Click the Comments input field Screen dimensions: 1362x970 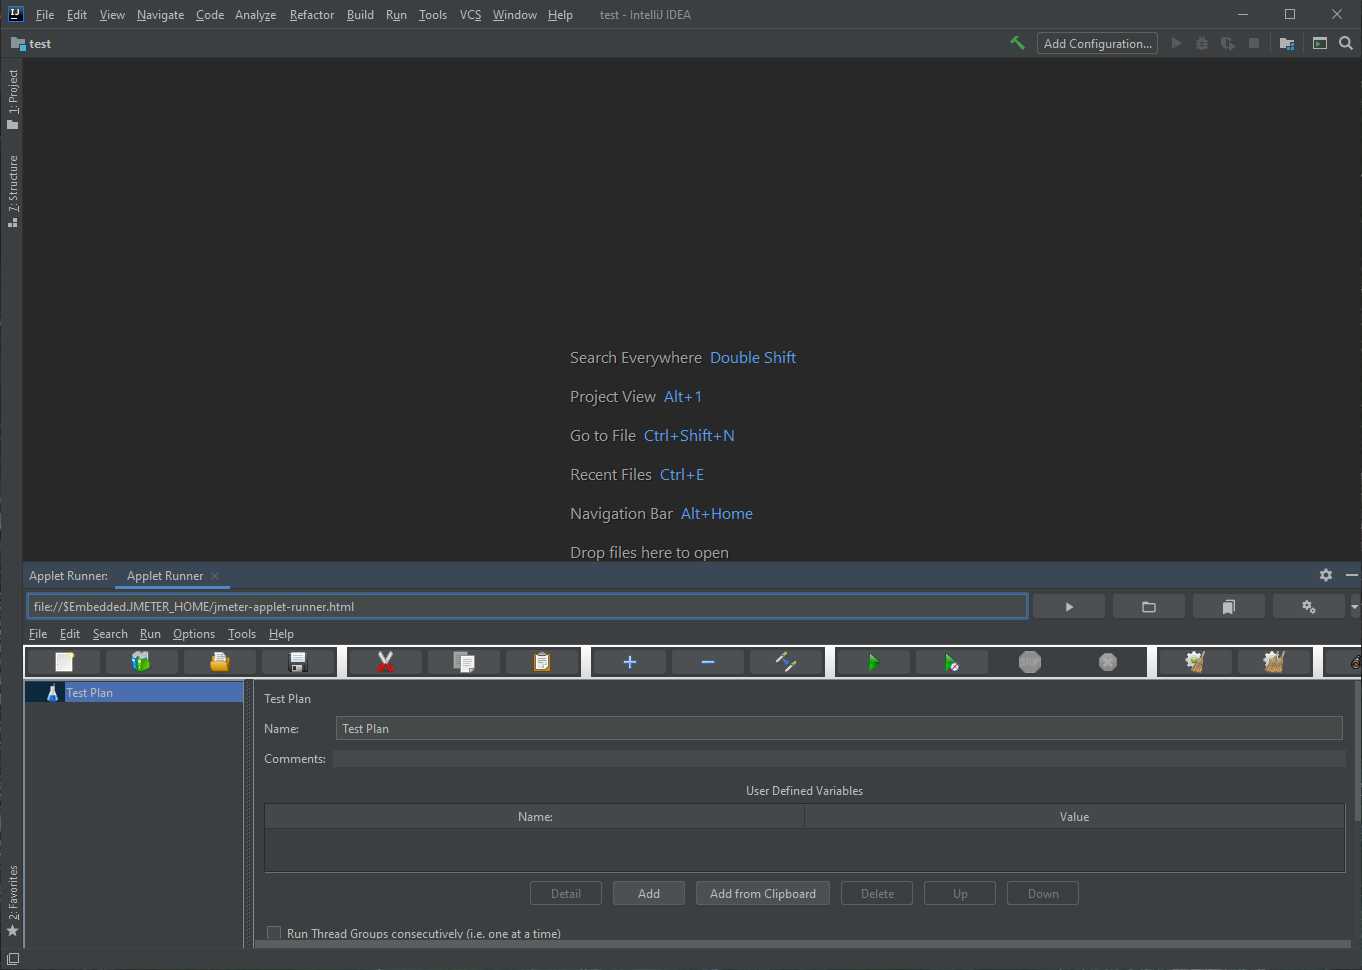click(x=839, y=759)
